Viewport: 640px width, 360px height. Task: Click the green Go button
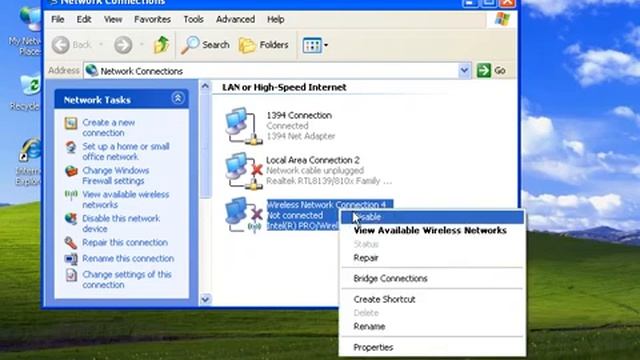(491, 71)
